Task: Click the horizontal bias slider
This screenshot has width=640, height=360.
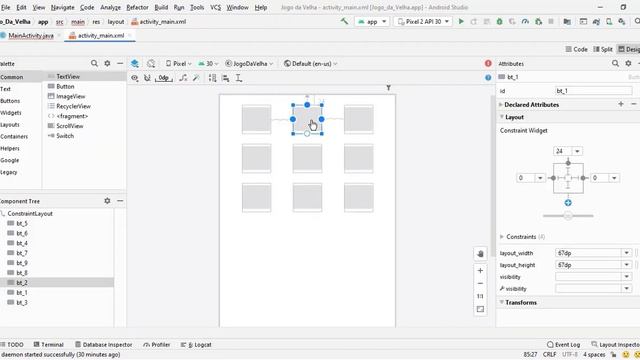Action: pos(568,216)
